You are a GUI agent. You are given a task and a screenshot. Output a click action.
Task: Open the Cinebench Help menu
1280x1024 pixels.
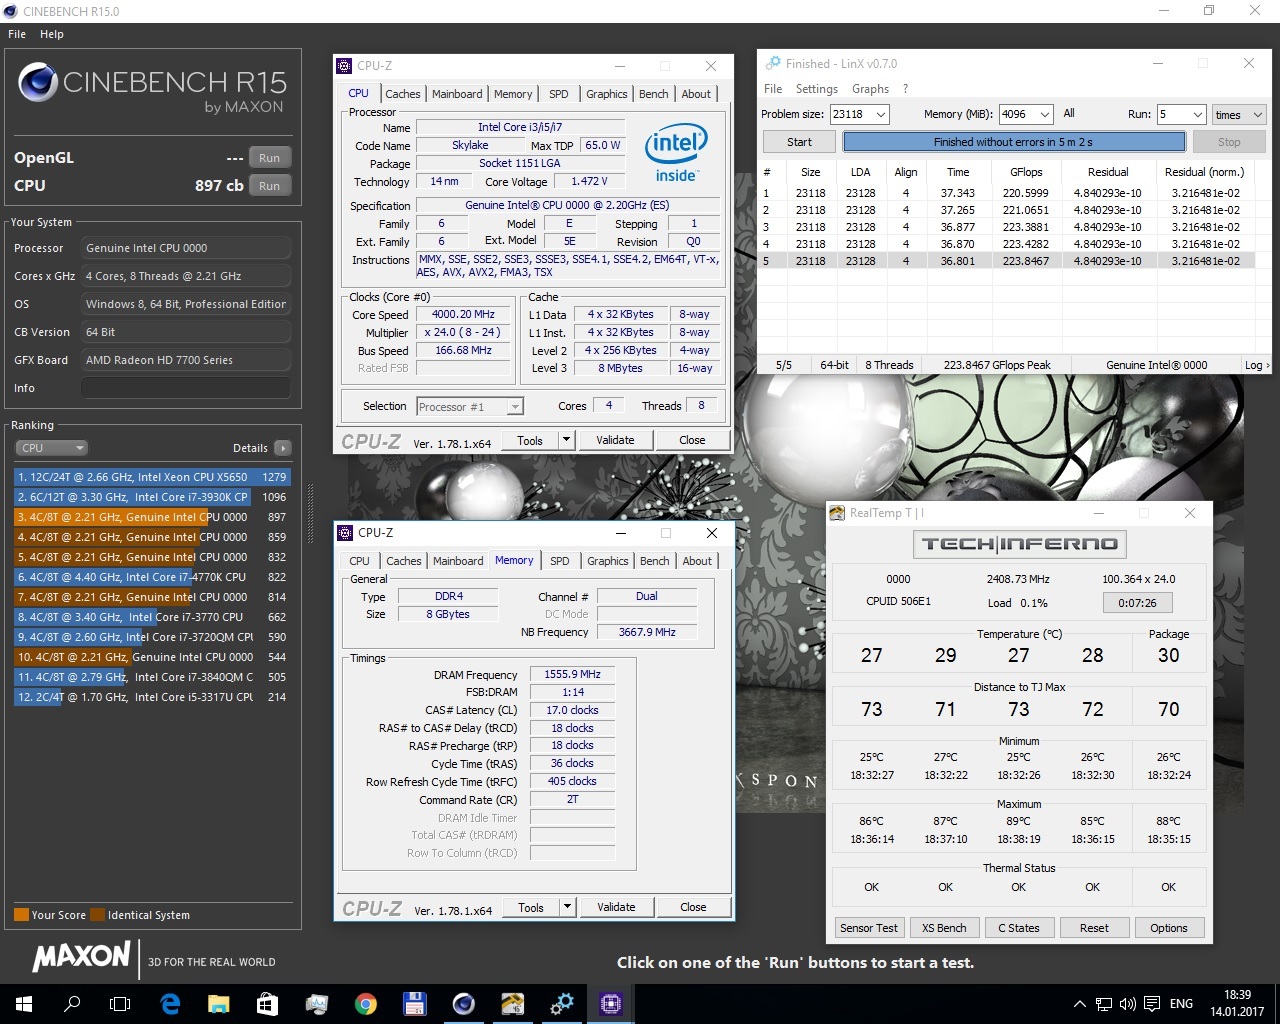pos(52,34)
